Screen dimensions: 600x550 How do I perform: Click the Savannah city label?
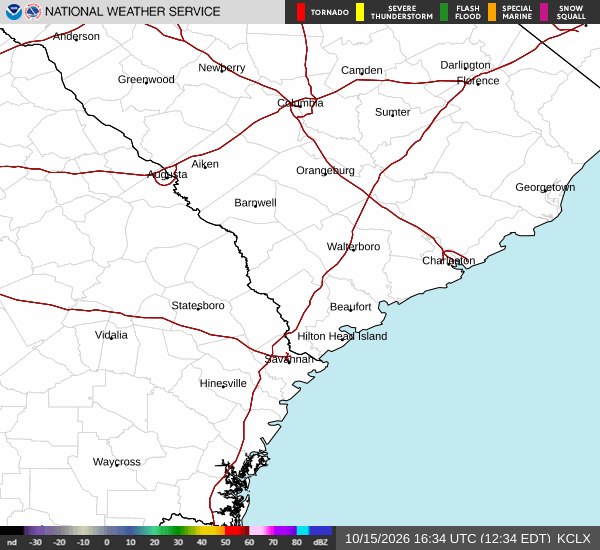(x=289, y=359)
